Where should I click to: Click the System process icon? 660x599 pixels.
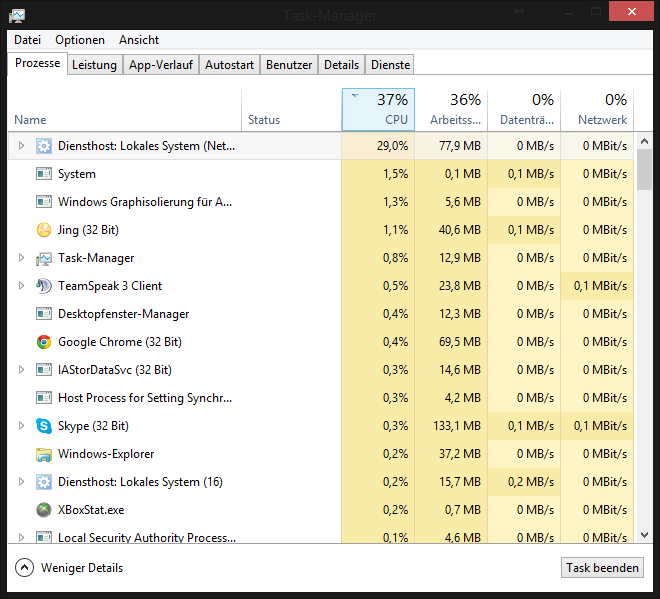[x=44, y=174]
